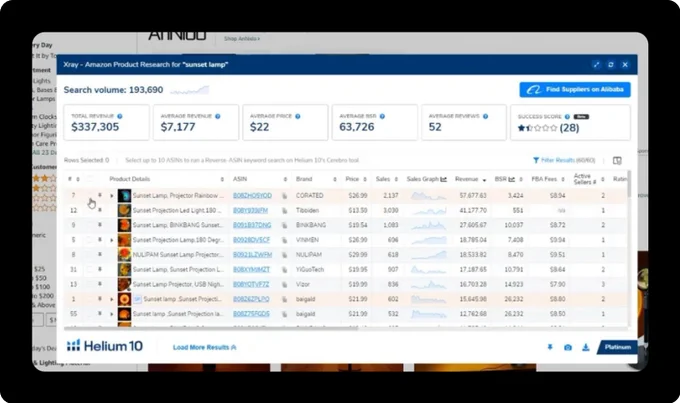
Task: Open Average Revenue help tooltip icon
Action: tap(218, 116)
